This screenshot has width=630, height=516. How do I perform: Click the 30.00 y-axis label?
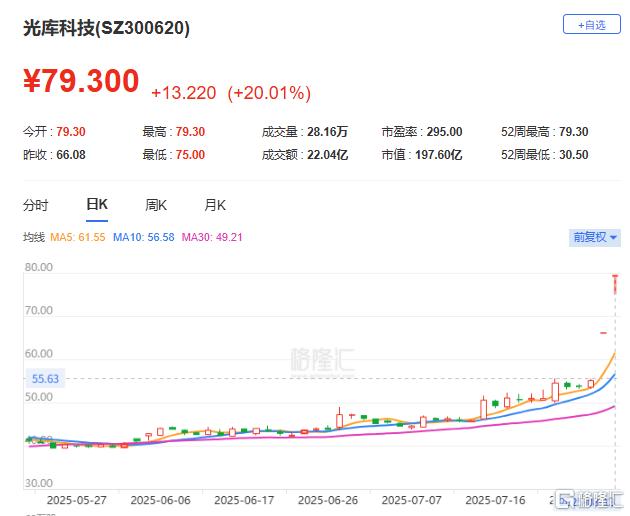(x=39, y=483)
